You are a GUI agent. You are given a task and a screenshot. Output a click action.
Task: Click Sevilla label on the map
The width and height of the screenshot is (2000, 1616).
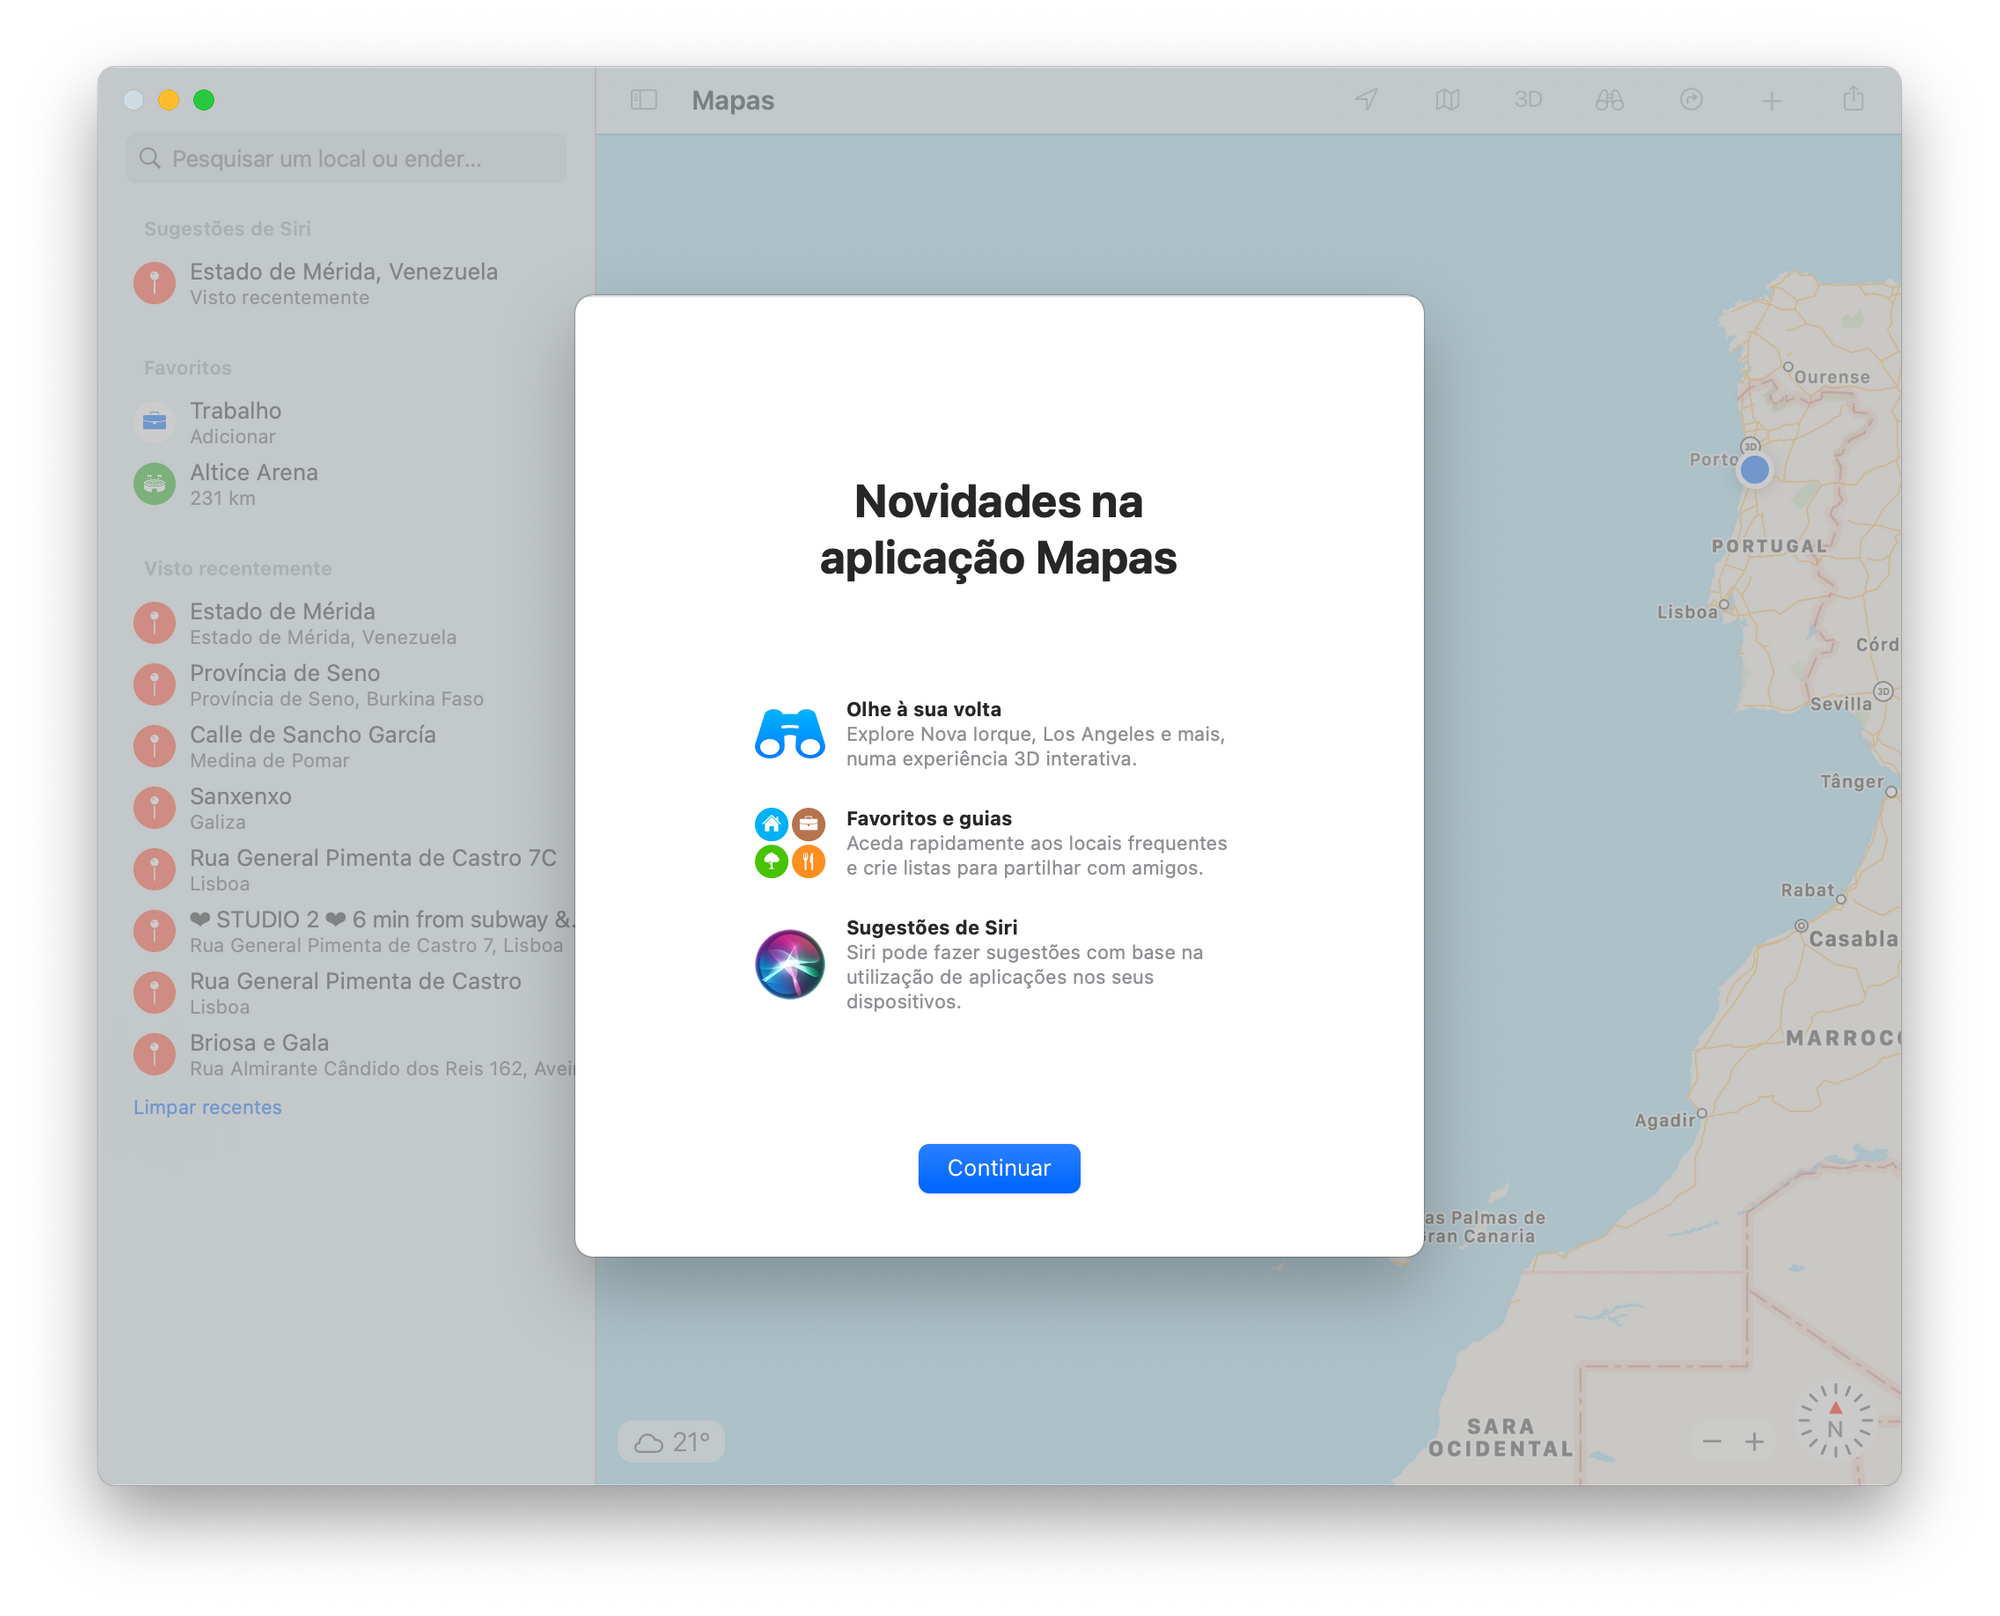1841,704
